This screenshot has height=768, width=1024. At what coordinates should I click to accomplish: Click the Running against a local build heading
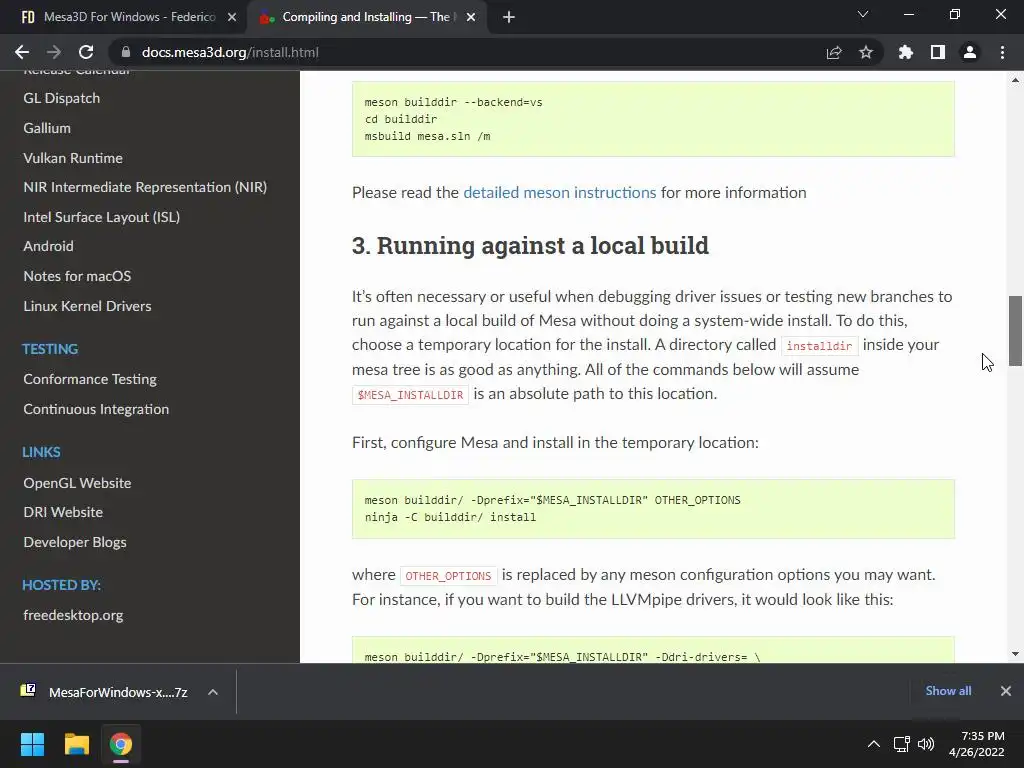point(530,246)
